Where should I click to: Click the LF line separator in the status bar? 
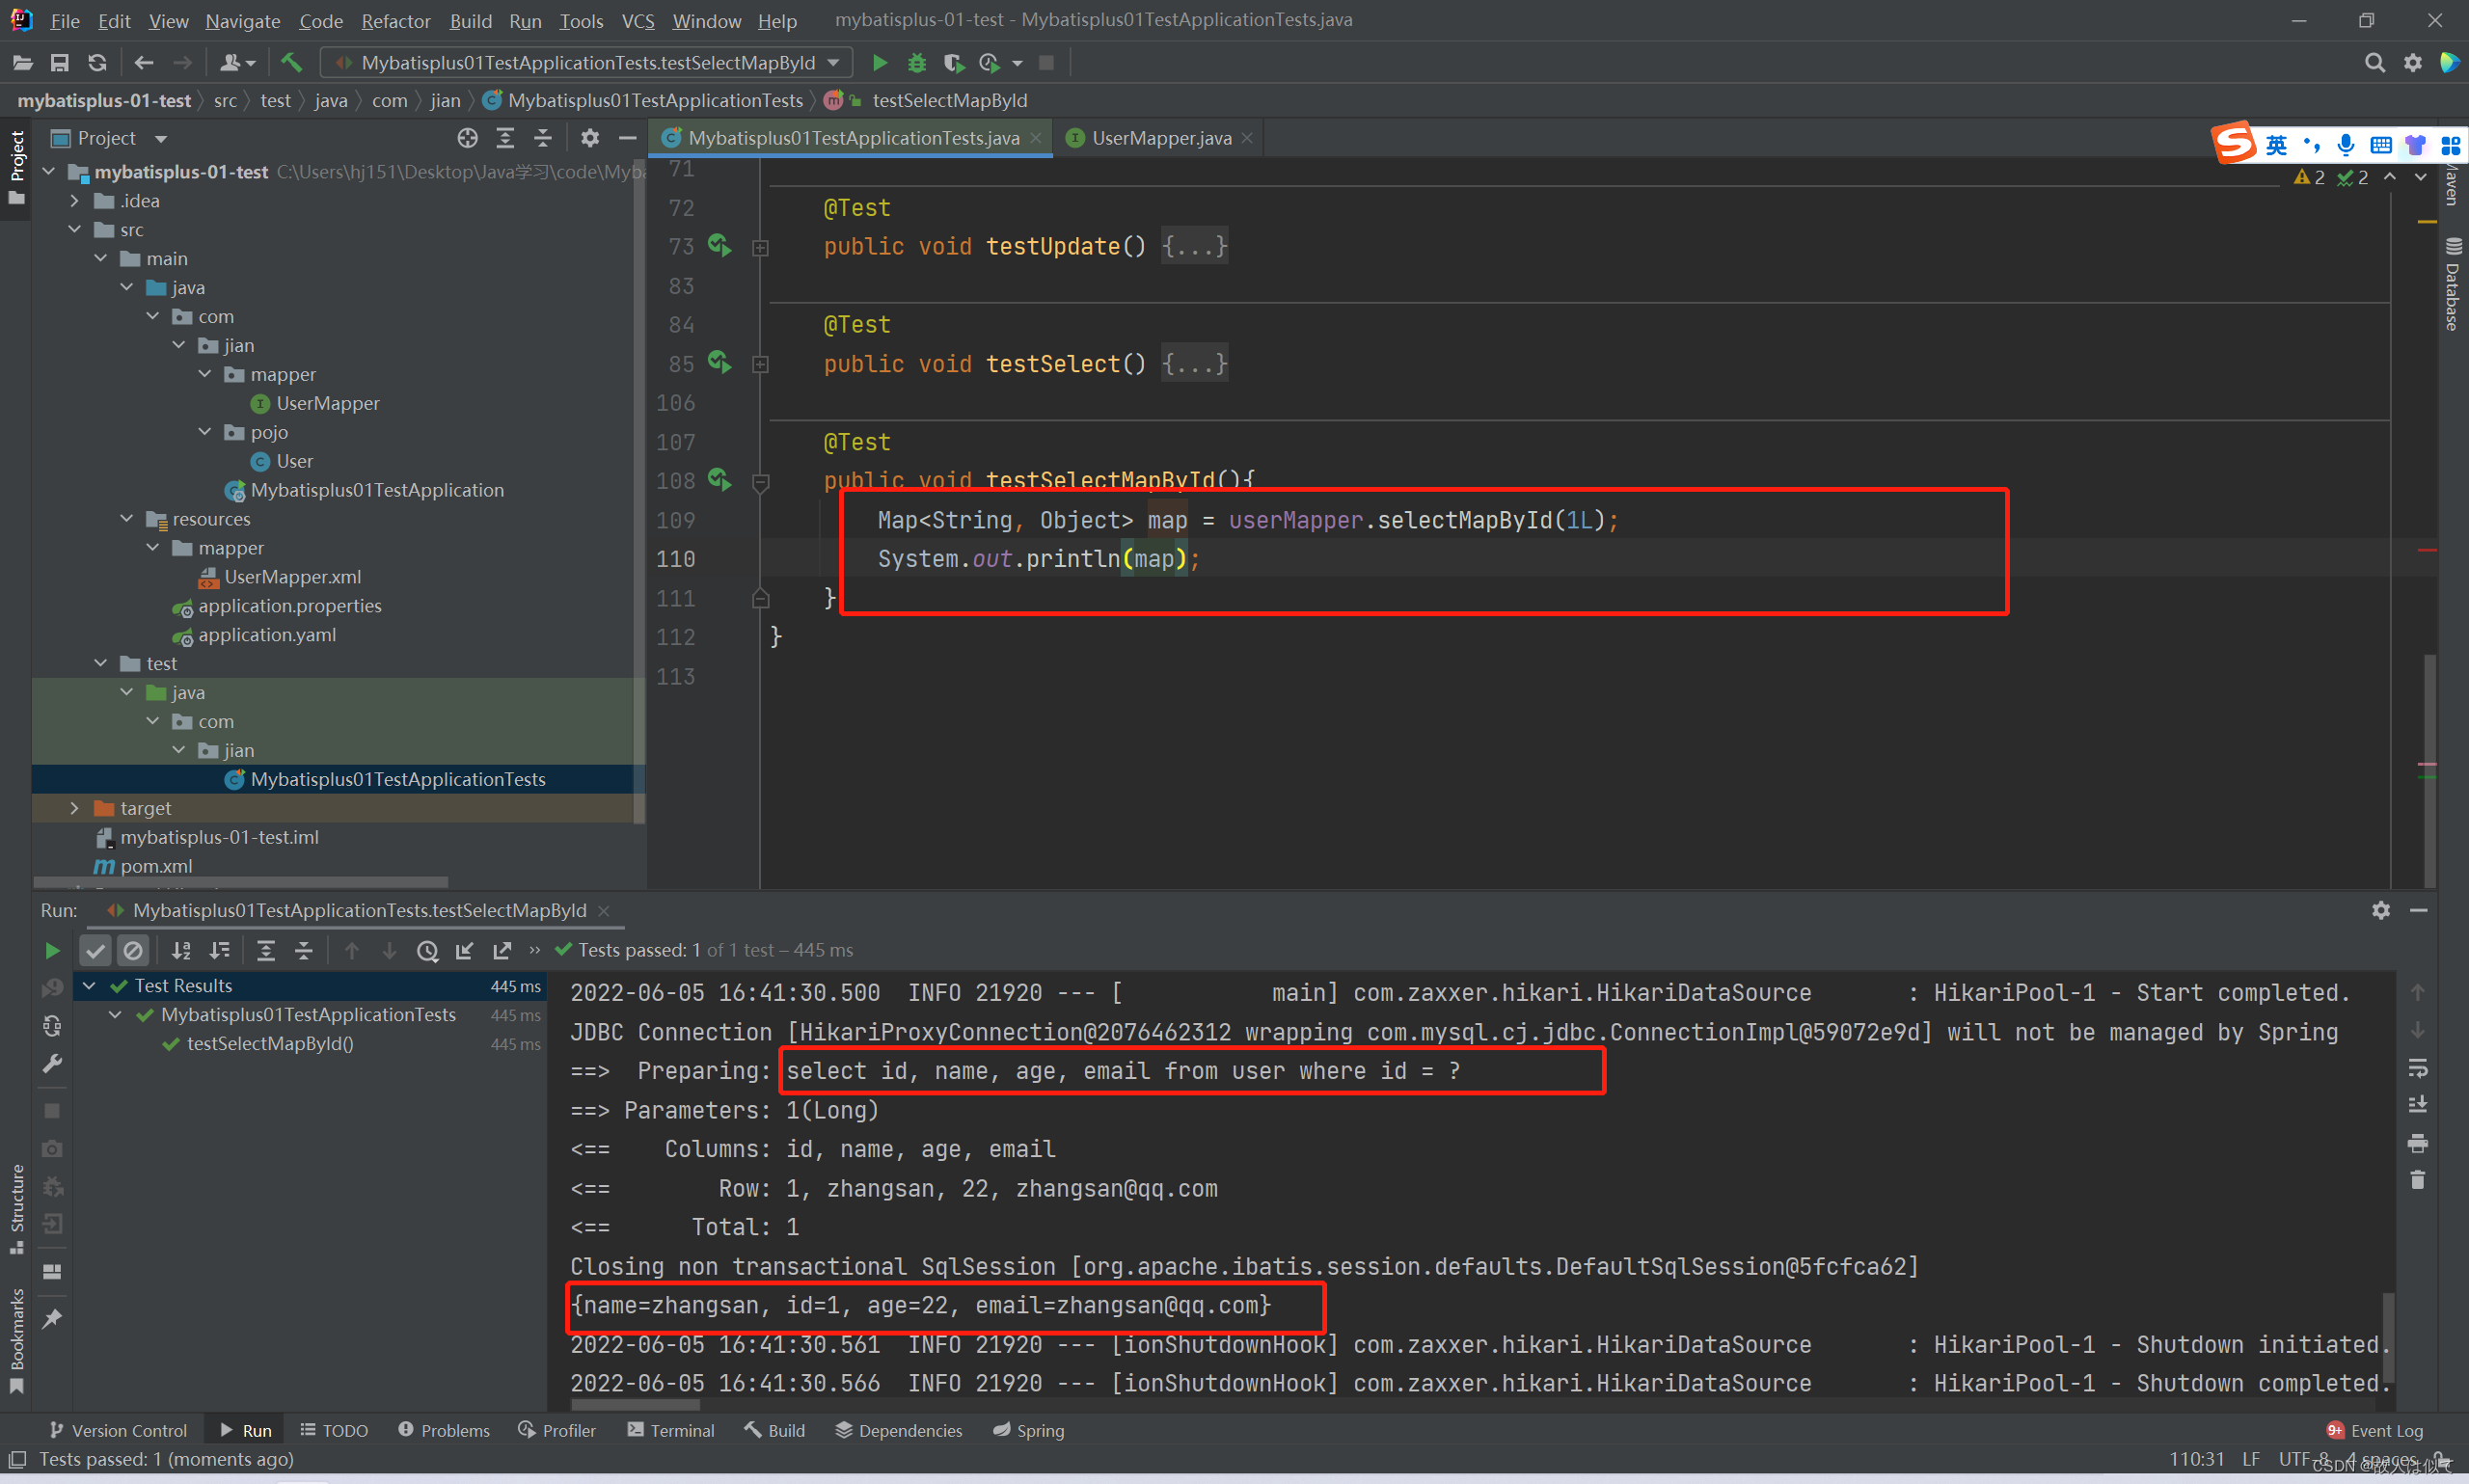pos(2251,1459)
